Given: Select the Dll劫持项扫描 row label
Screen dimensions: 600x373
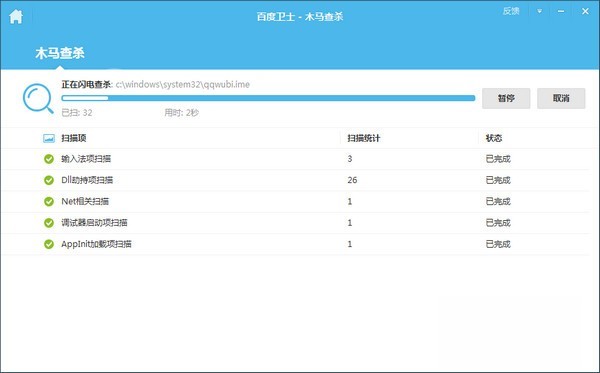Looking at the screenshot, I should tap(87, 180).
